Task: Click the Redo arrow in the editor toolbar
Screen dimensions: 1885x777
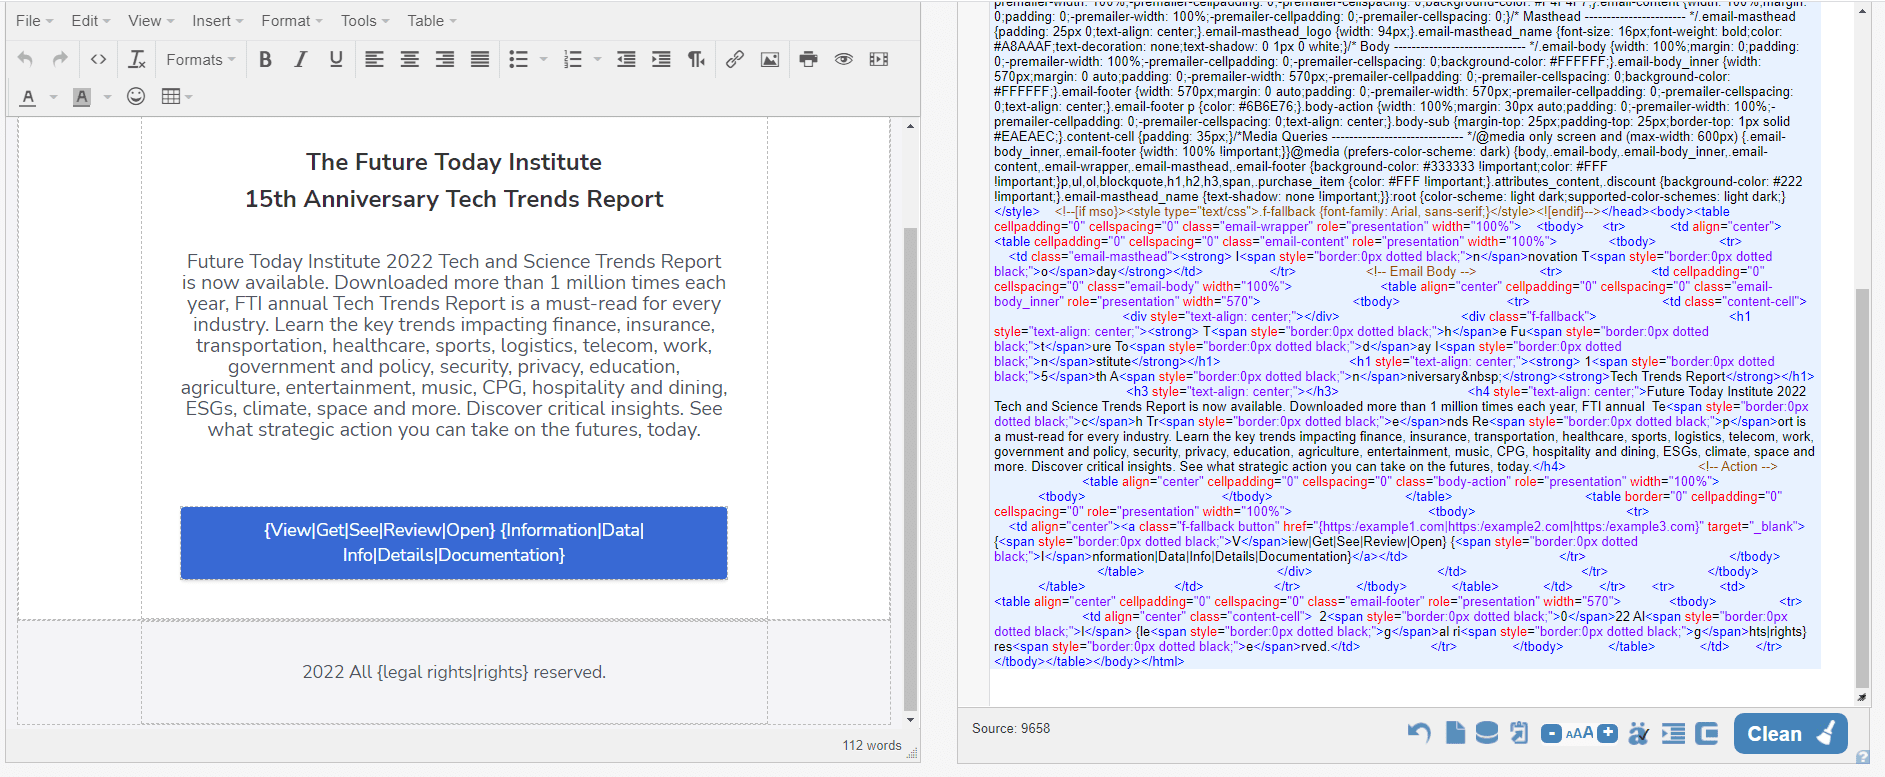Action: [60, 59]
